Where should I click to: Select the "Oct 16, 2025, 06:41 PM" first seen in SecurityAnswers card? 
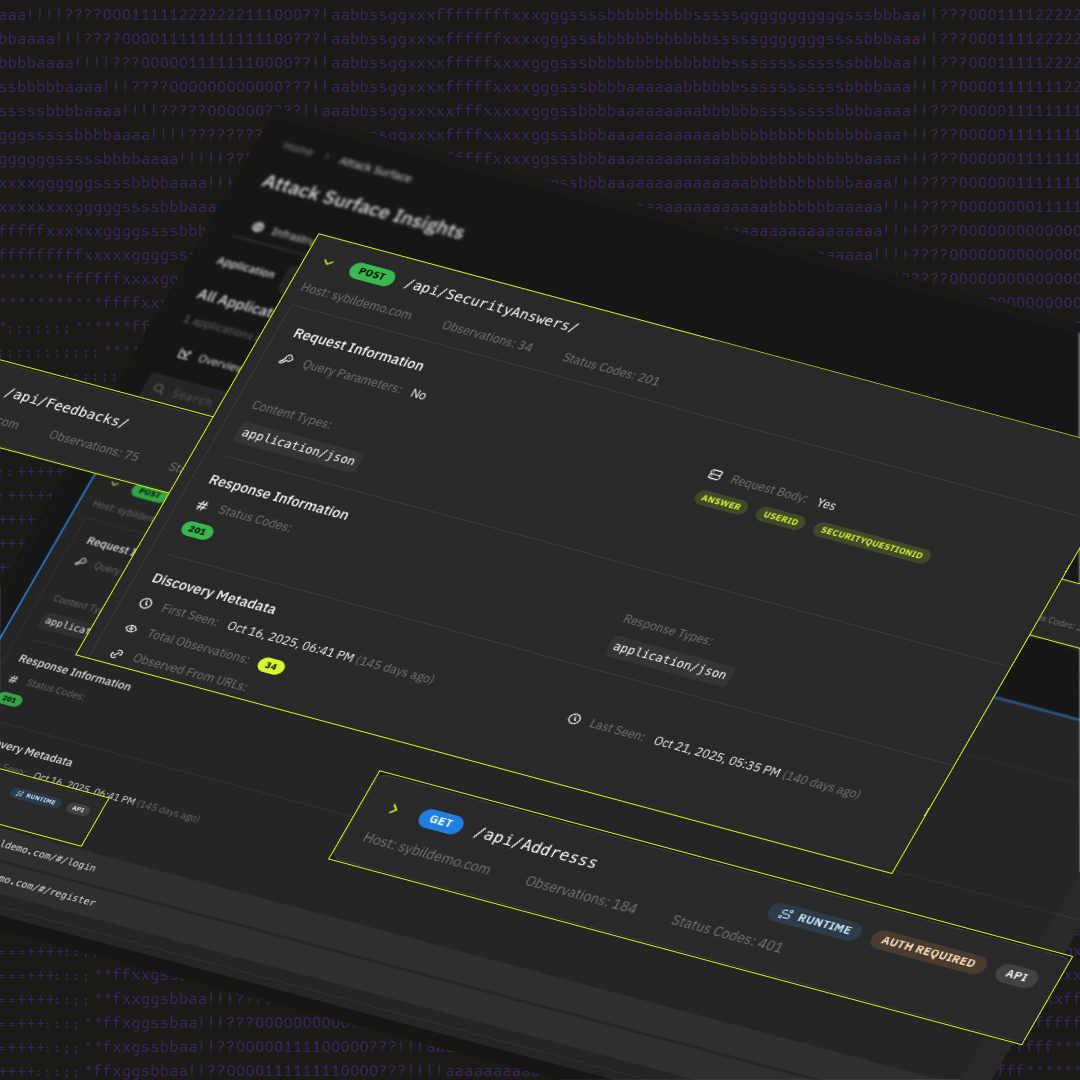pyautogui.click(x=291, y=642)
